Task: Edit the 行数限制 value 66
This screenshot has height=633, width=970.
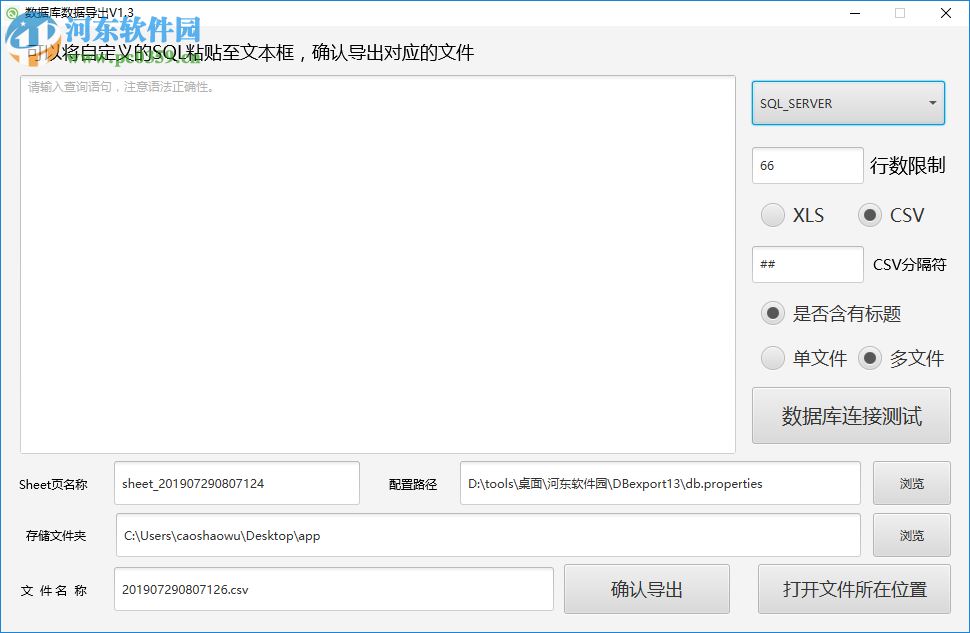Action: (x=807, y=164)
